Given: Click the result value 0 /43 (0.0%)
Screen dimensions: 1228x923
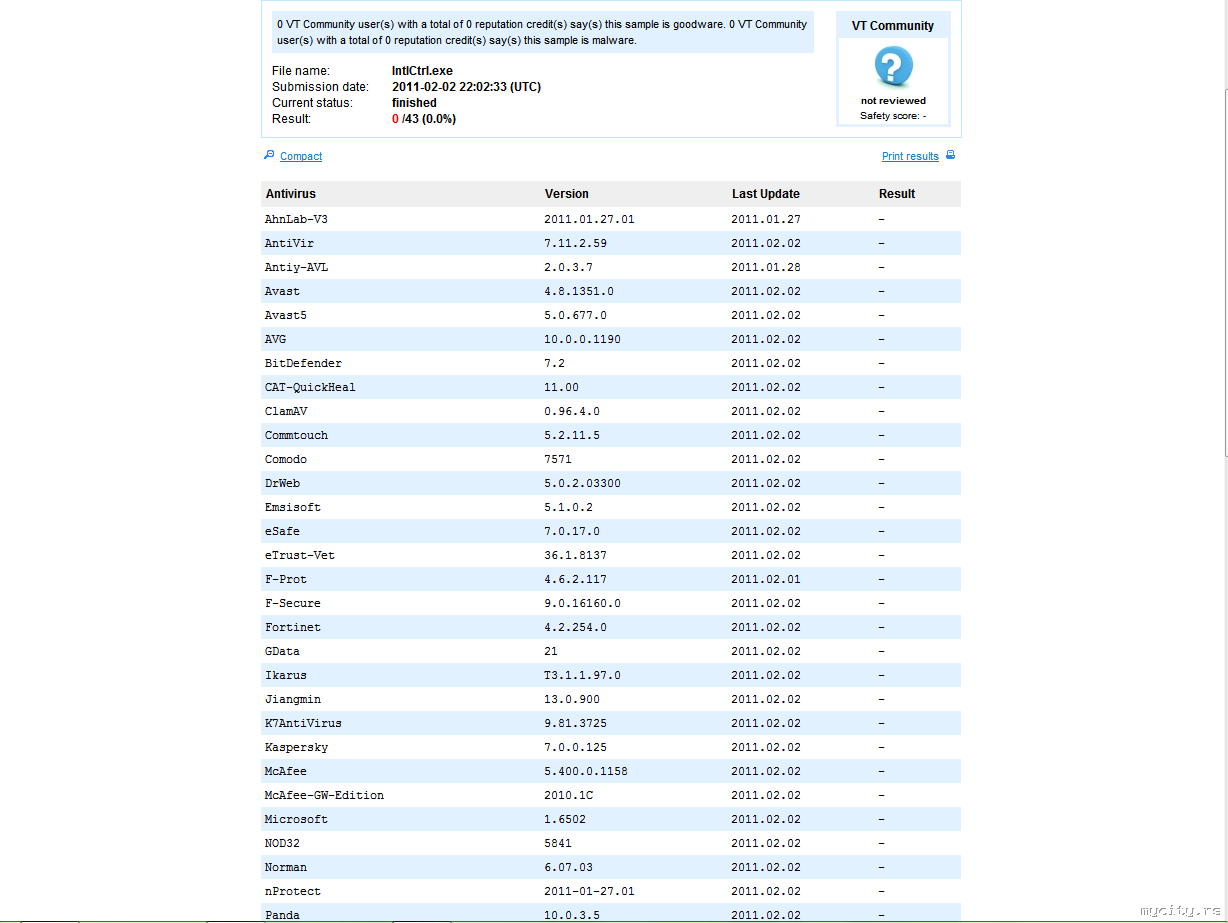Looking at the screenshot, I should [424, 119].
